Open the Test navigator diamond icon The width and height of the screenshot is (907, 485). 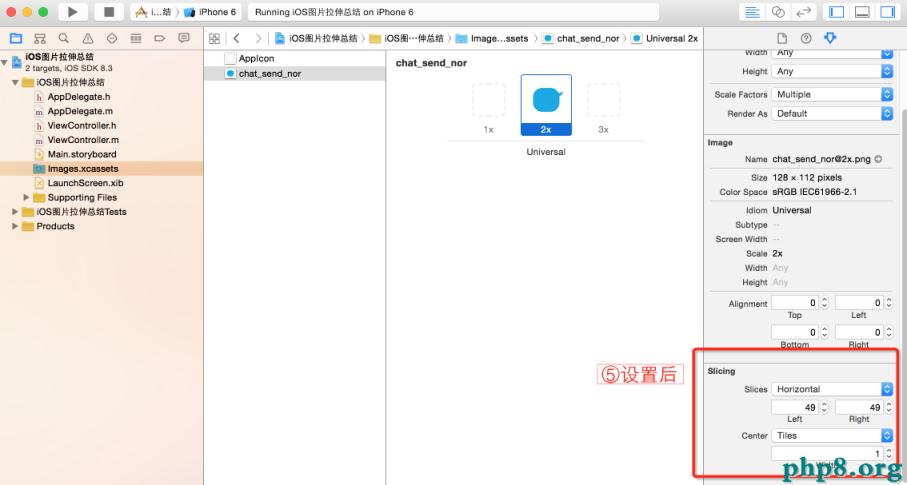pos(112,39)
